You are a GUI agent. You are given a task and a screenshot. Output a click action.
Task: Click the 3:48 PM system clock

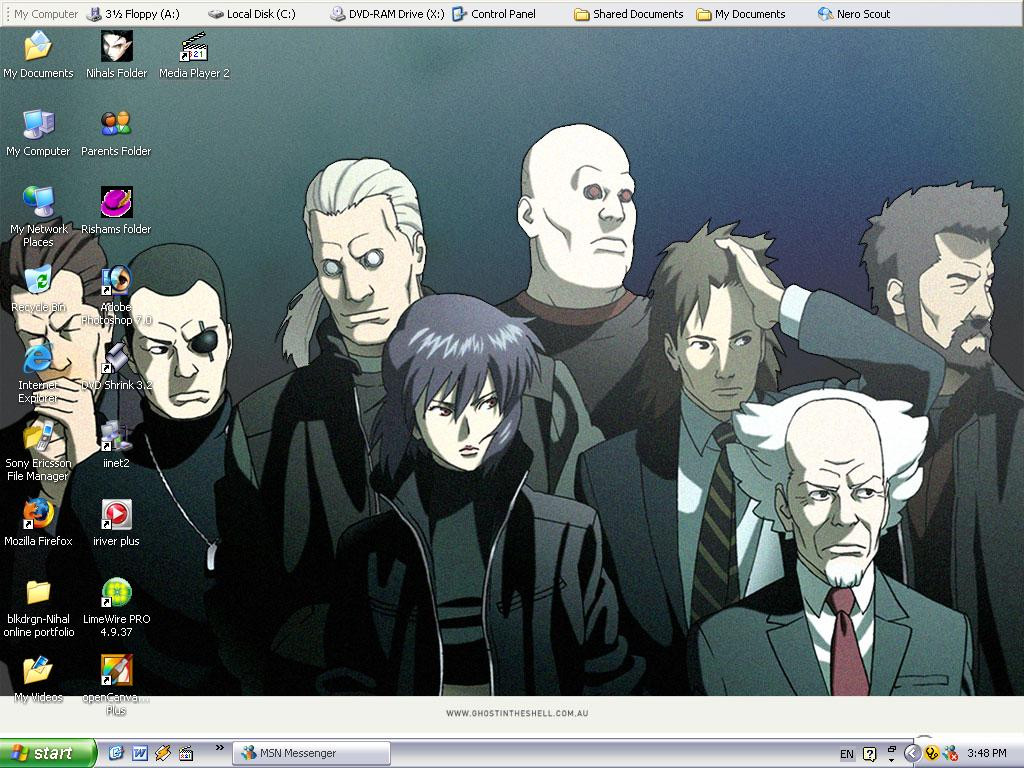coord(987,754)
